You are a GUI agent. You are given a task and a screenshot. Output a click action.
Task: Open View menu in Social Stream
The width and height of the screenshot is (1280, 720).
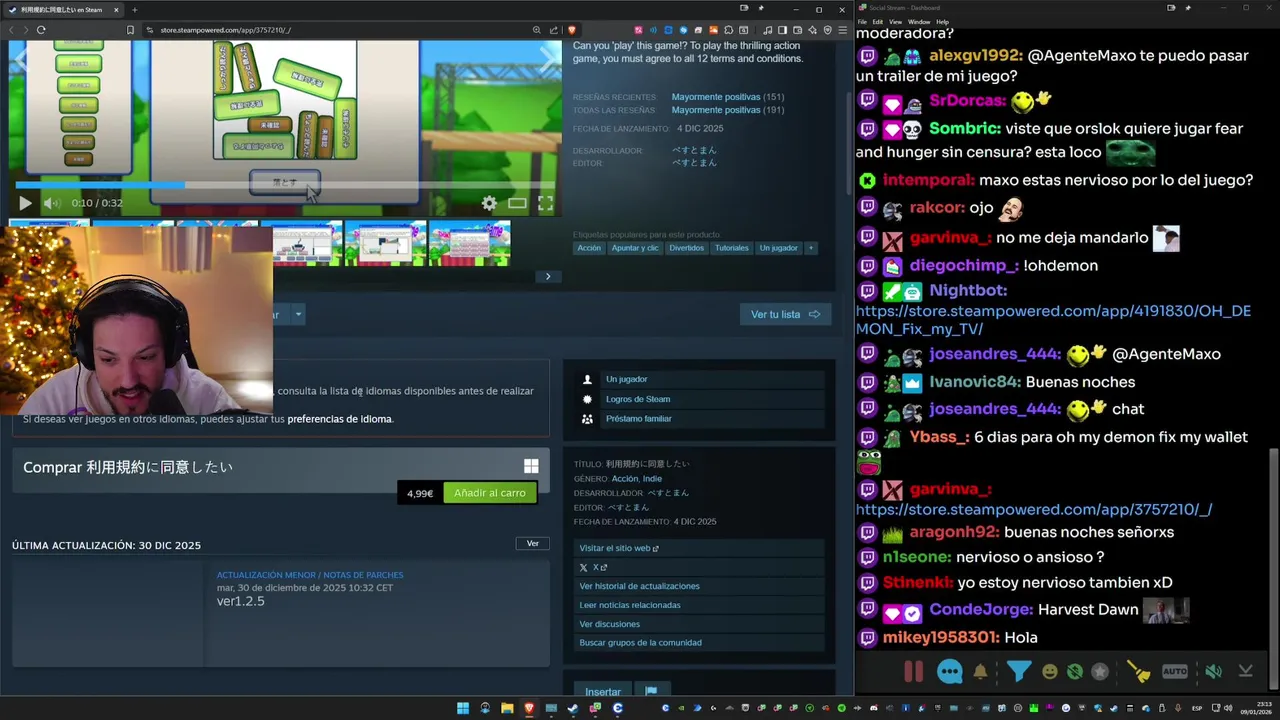pyautogui.click(x=895, y=21)
